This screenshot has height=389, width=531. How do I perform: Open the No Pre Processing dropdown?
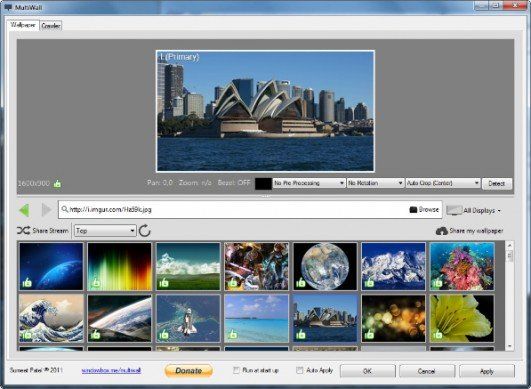pos(309,183)
